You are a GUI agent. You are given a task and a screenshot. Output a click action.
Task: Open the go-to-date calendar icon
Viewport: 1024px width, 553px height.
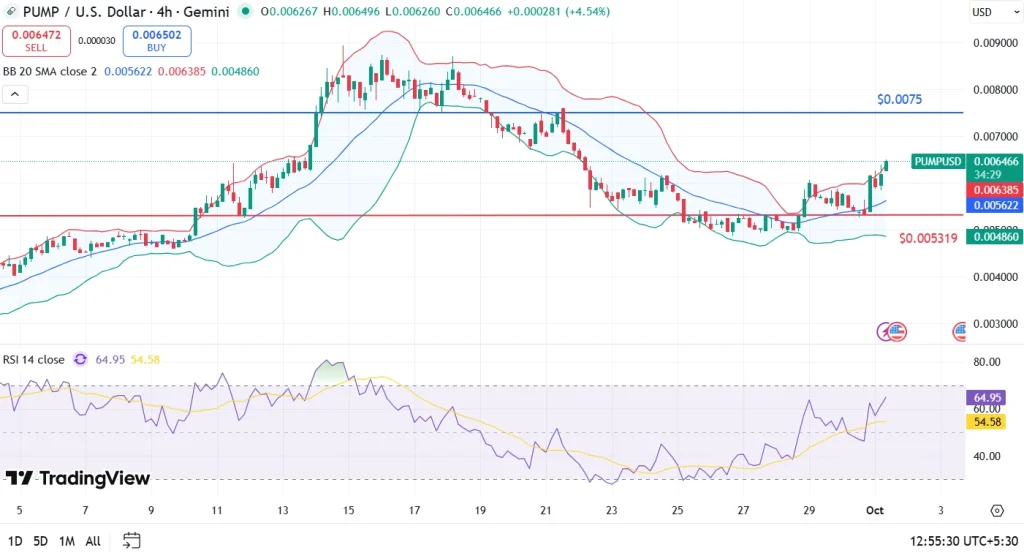coord(131,541)
